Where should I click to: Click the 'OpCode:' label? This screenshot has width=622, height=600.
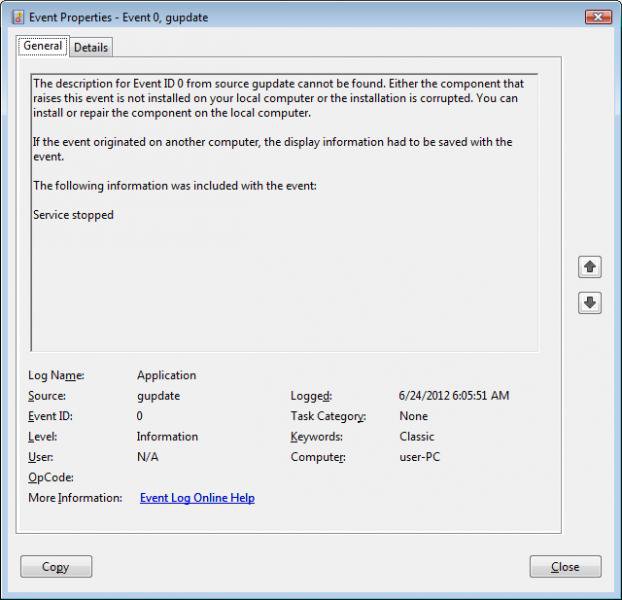[x=51, y=478]
